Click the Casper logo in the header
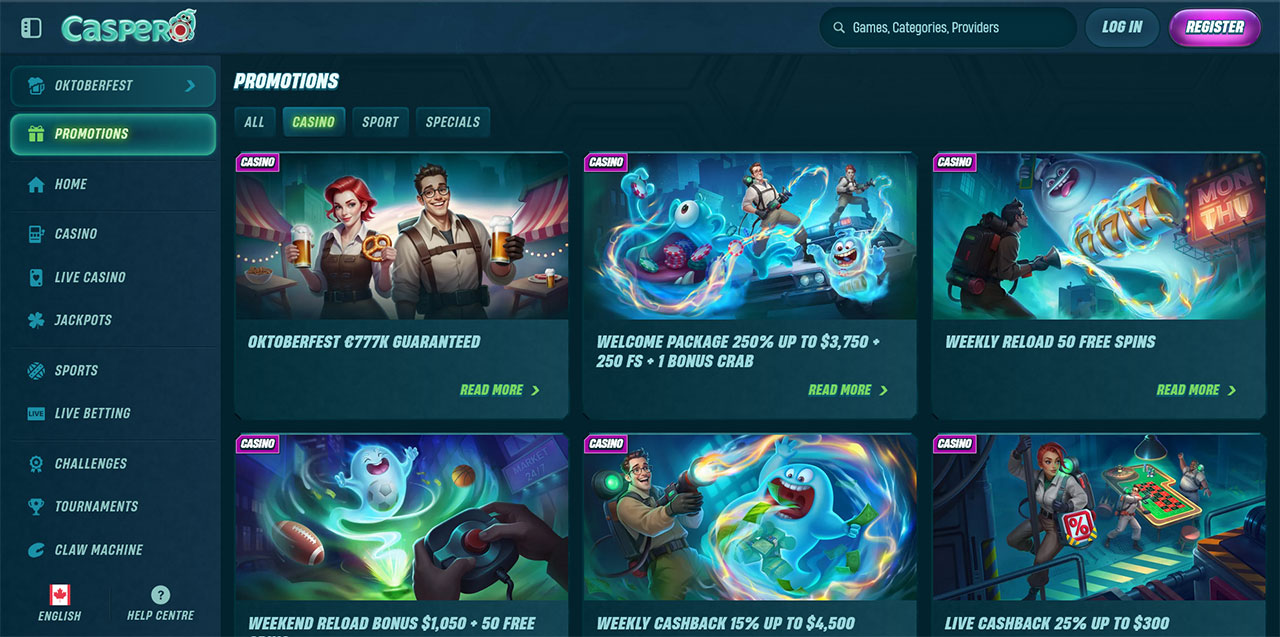 pyautogui.click(x=129, y=27)
